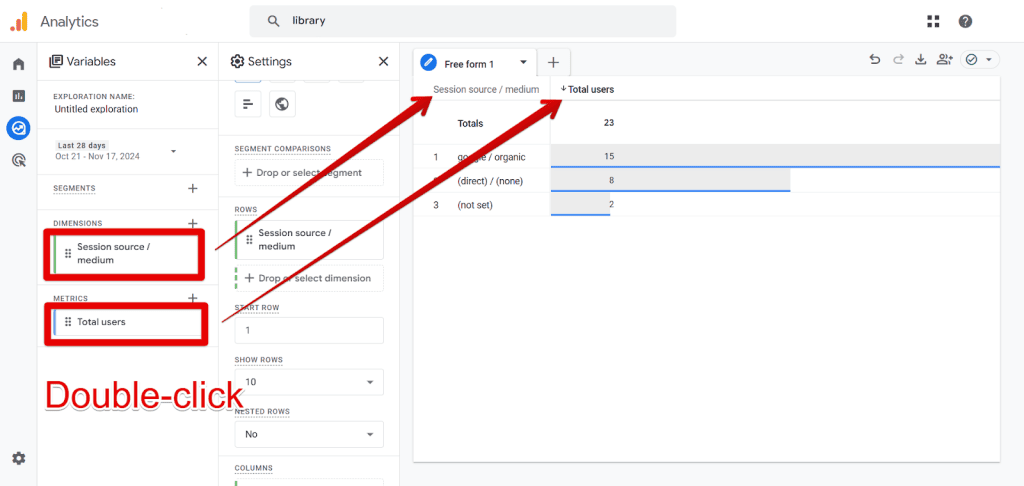This screenshot has height=486, width=1024.
Task: Click the redo arrow icon
Action: (x=898, y=59)
